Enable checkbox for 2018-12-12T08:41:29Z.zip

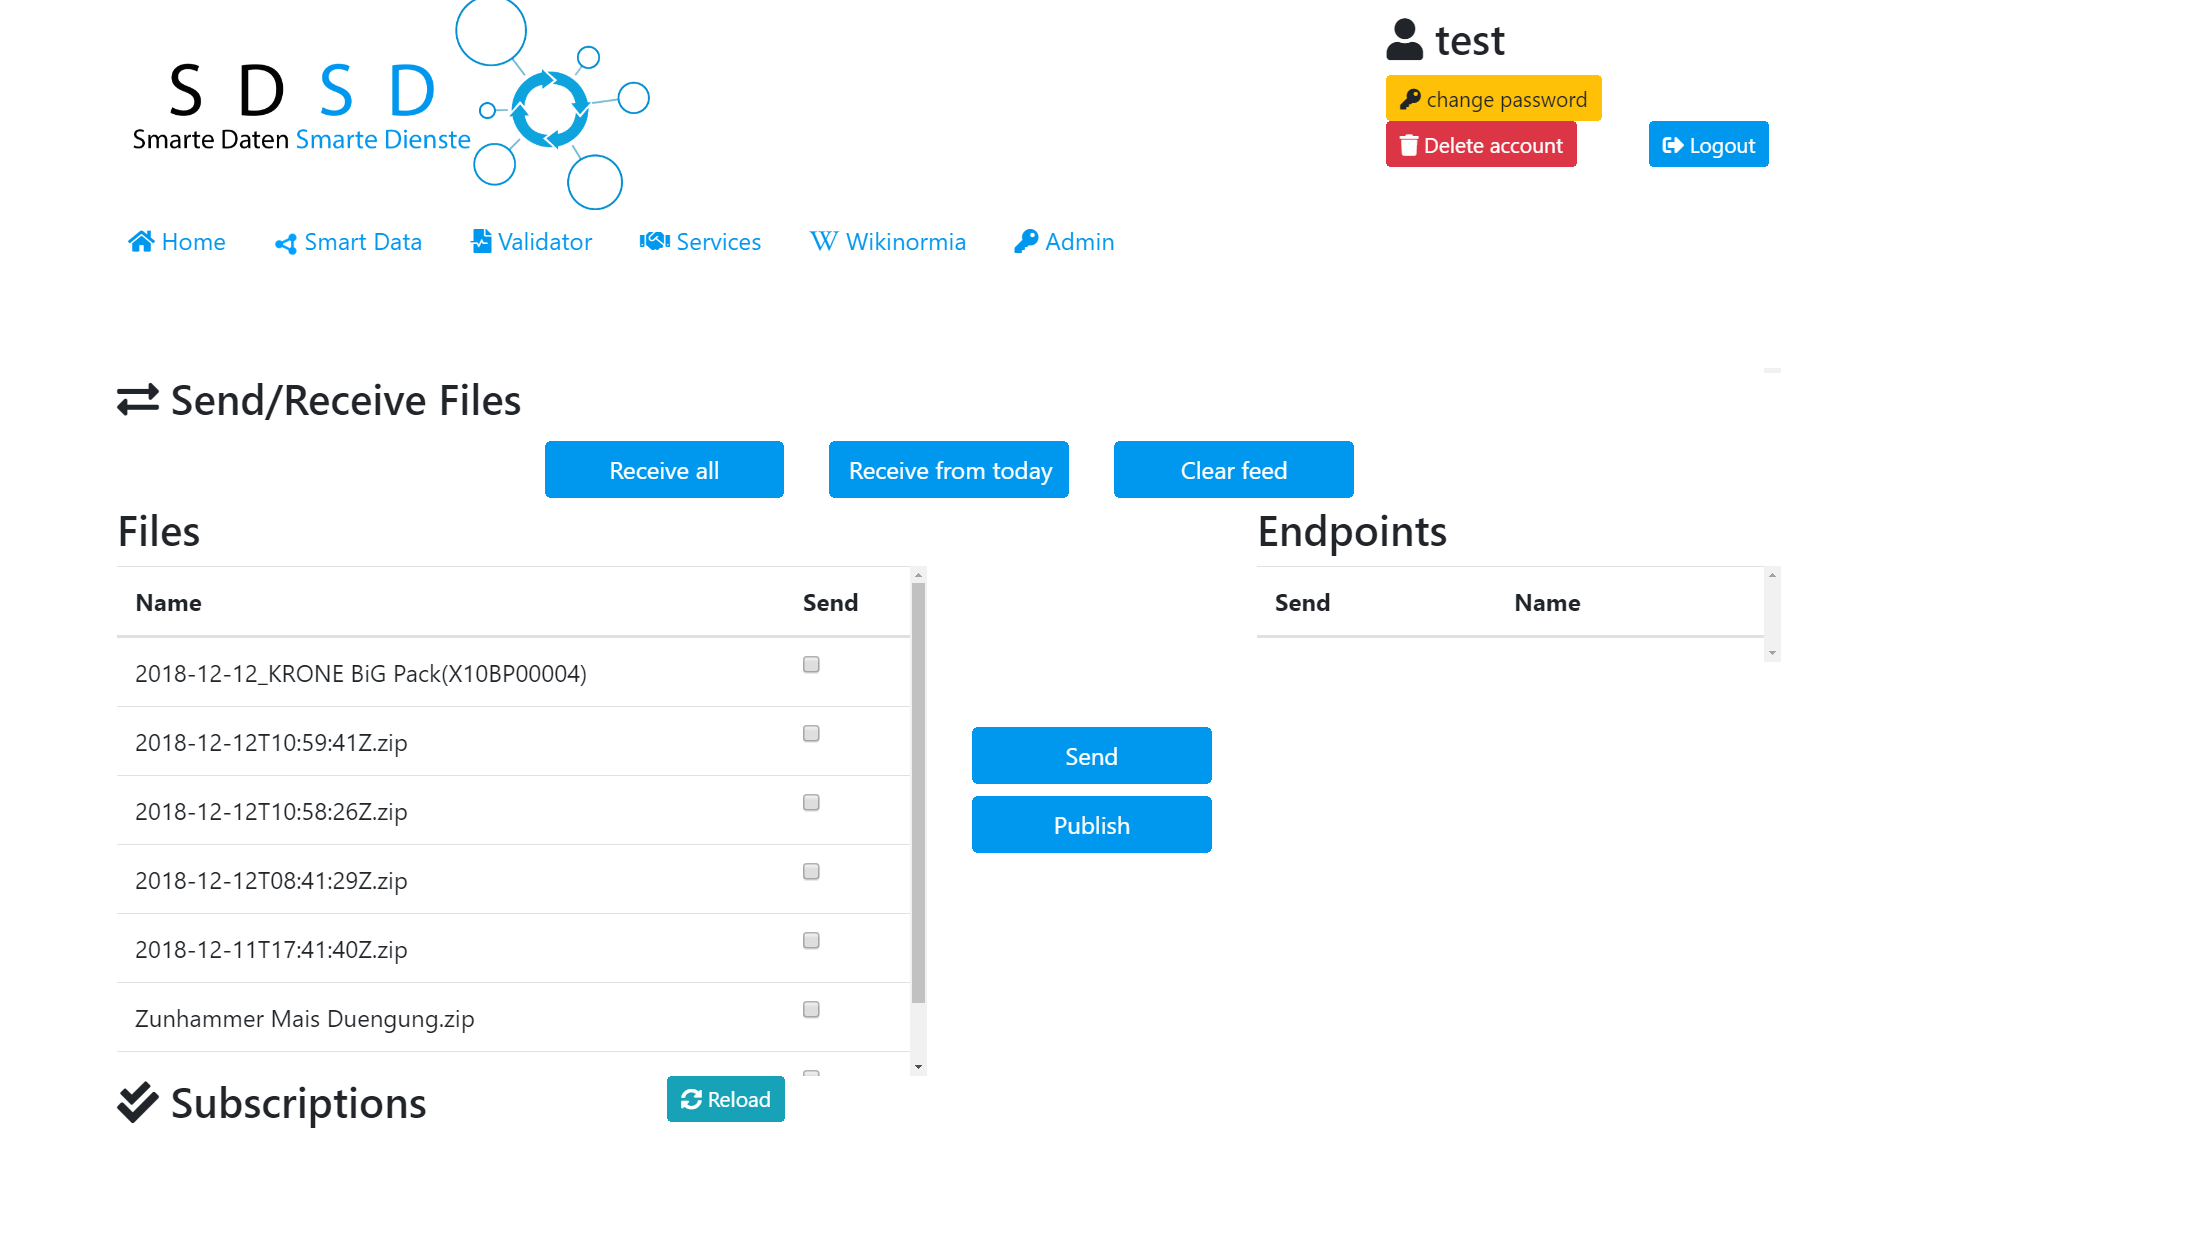[x=811, y=872]
